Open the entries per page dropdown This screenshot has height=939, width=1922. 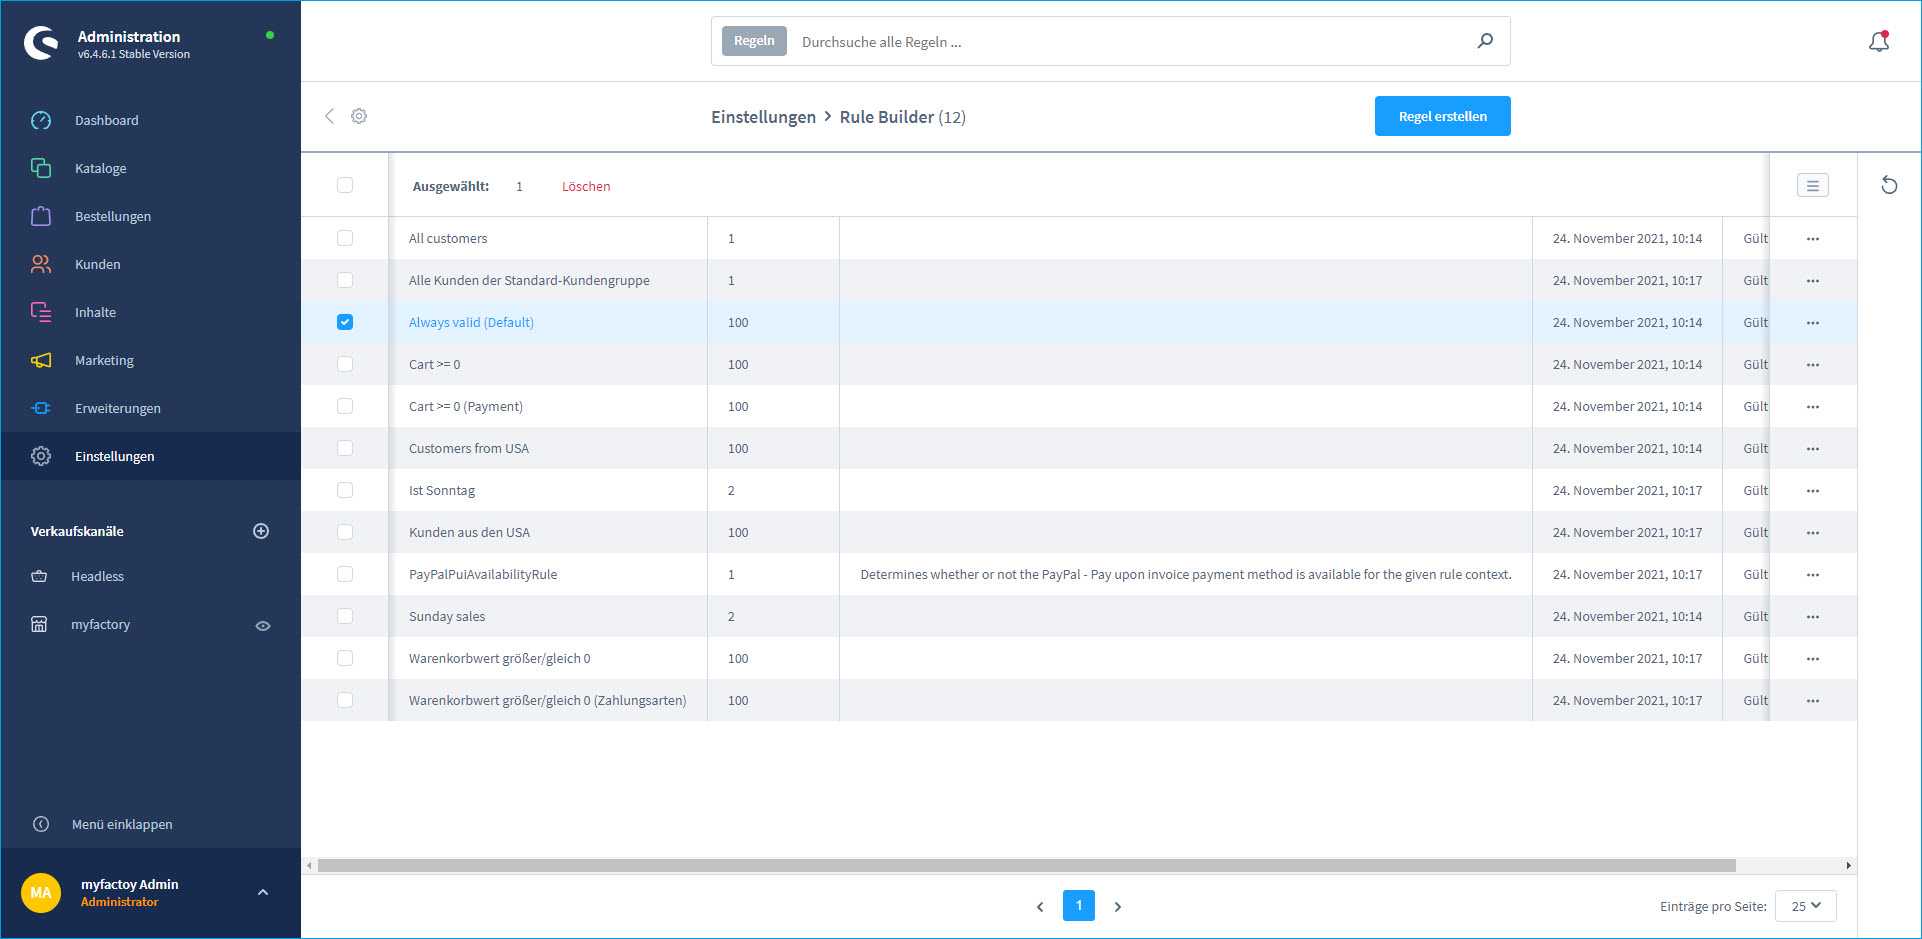pyautogui.click(x=1805, y=906)
